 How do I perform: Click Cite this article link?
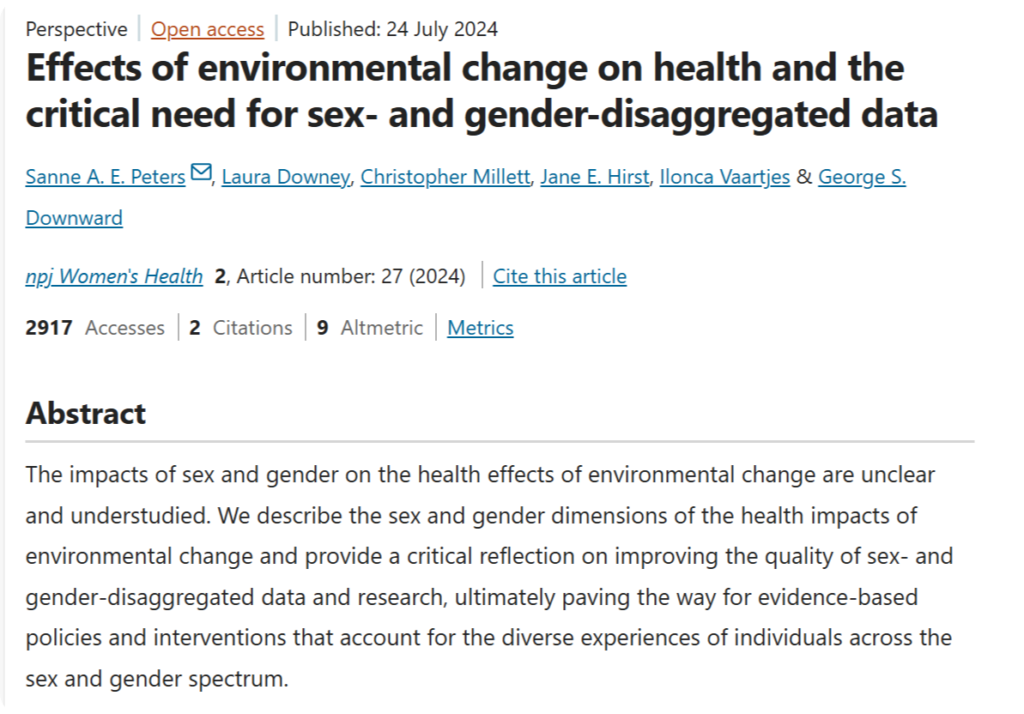click(559, 276)
